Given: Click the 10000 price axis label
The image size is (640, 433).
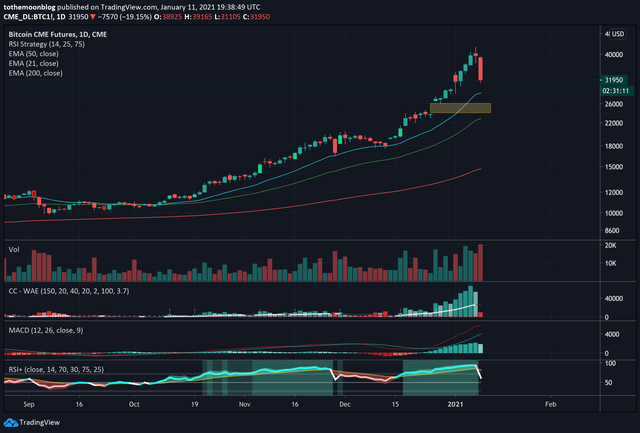Looking at the screenshot, I should click(614, 213).
